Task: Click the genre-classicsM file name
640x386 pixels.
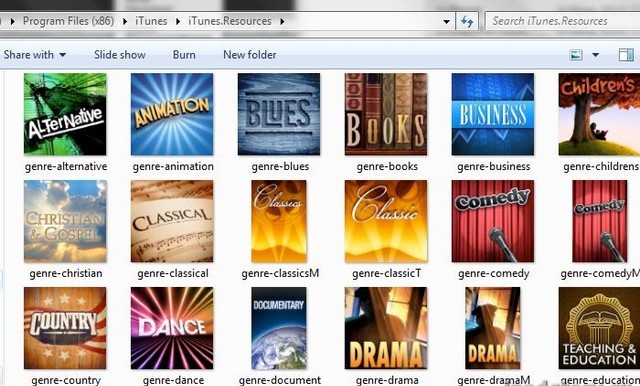Action: click(280, 273)
